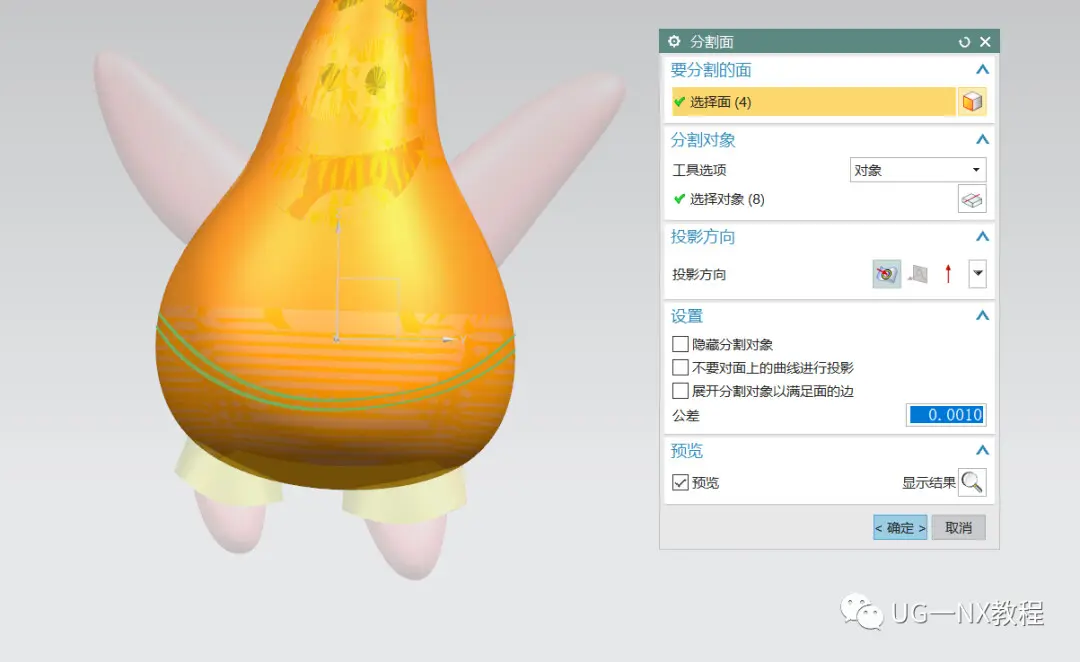
Task: Toggle the 隐藏分割对象 checkbox
Action: (680, 344)
